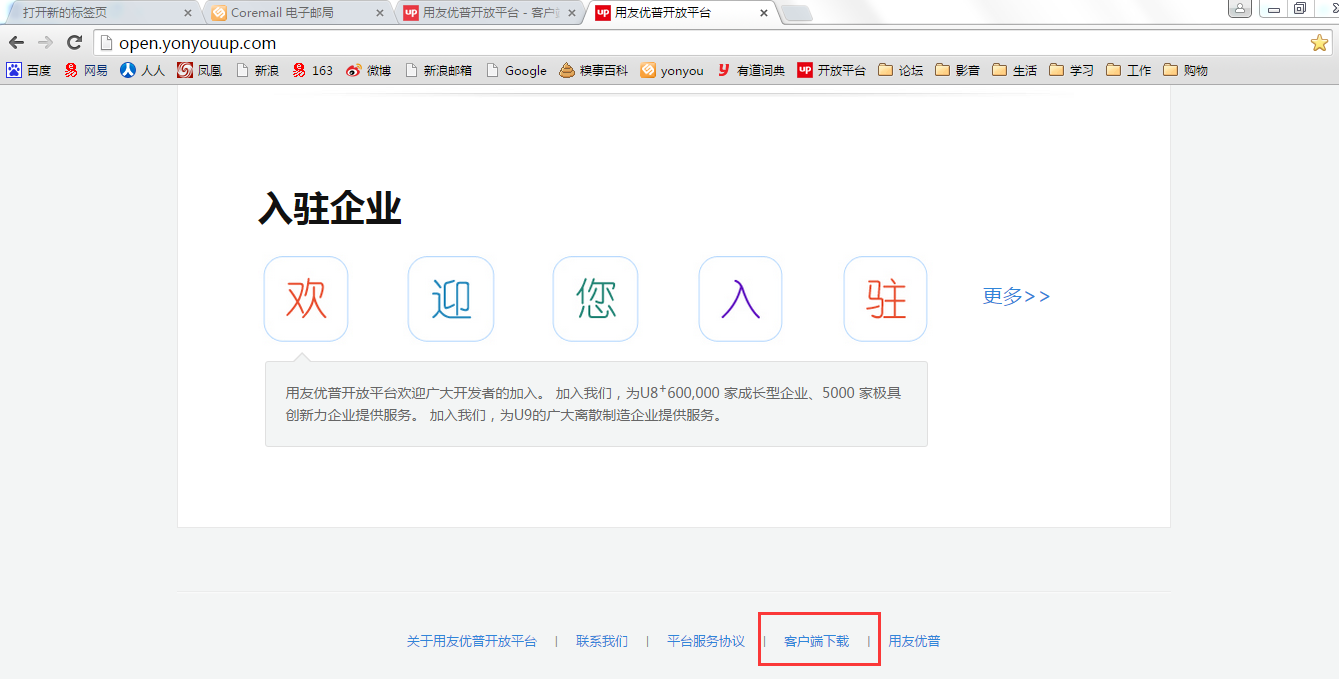Open the Chrome user profile button

[1240, 9]
